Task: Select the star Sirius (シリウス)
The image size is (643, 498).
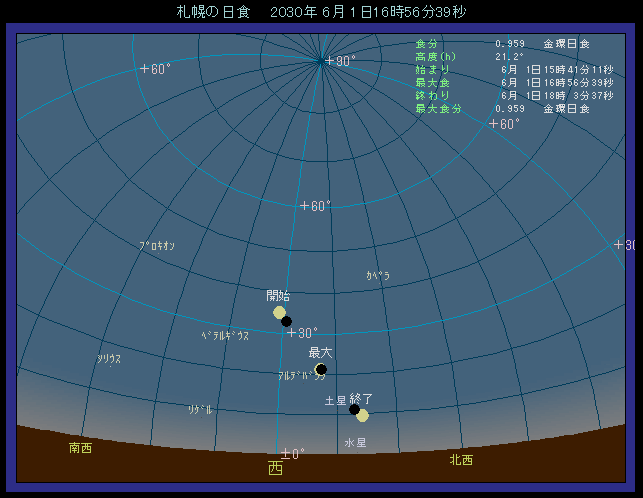Action: click(x=109, y=359)
